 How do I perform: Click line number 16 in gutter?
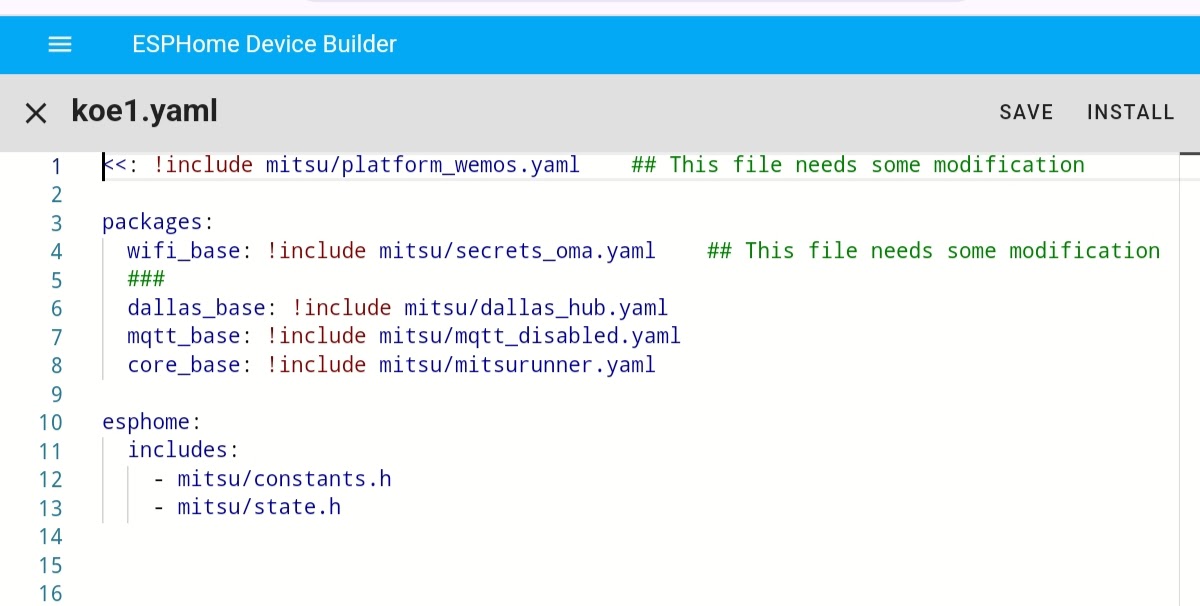pyautogui.click(x=50, y=594)
